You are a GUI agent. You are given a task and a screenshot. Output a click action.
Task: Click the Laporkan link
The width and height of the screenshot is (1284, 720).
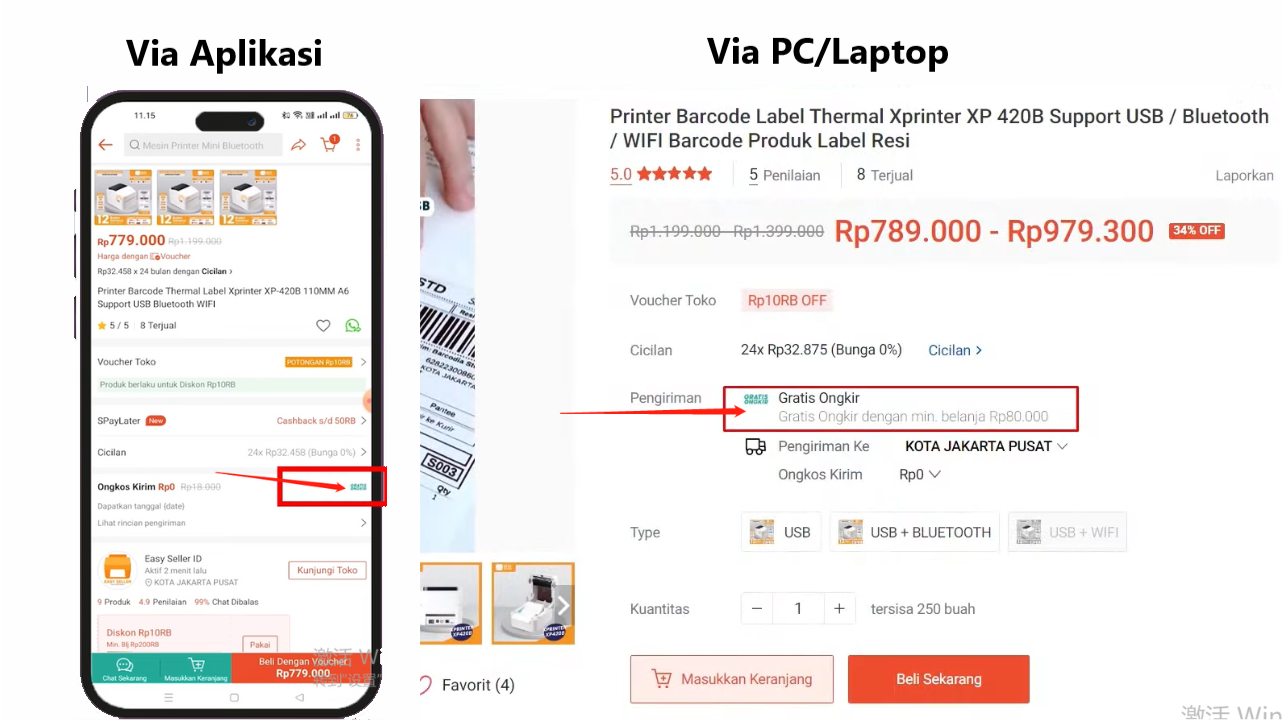coord(1244,175)
